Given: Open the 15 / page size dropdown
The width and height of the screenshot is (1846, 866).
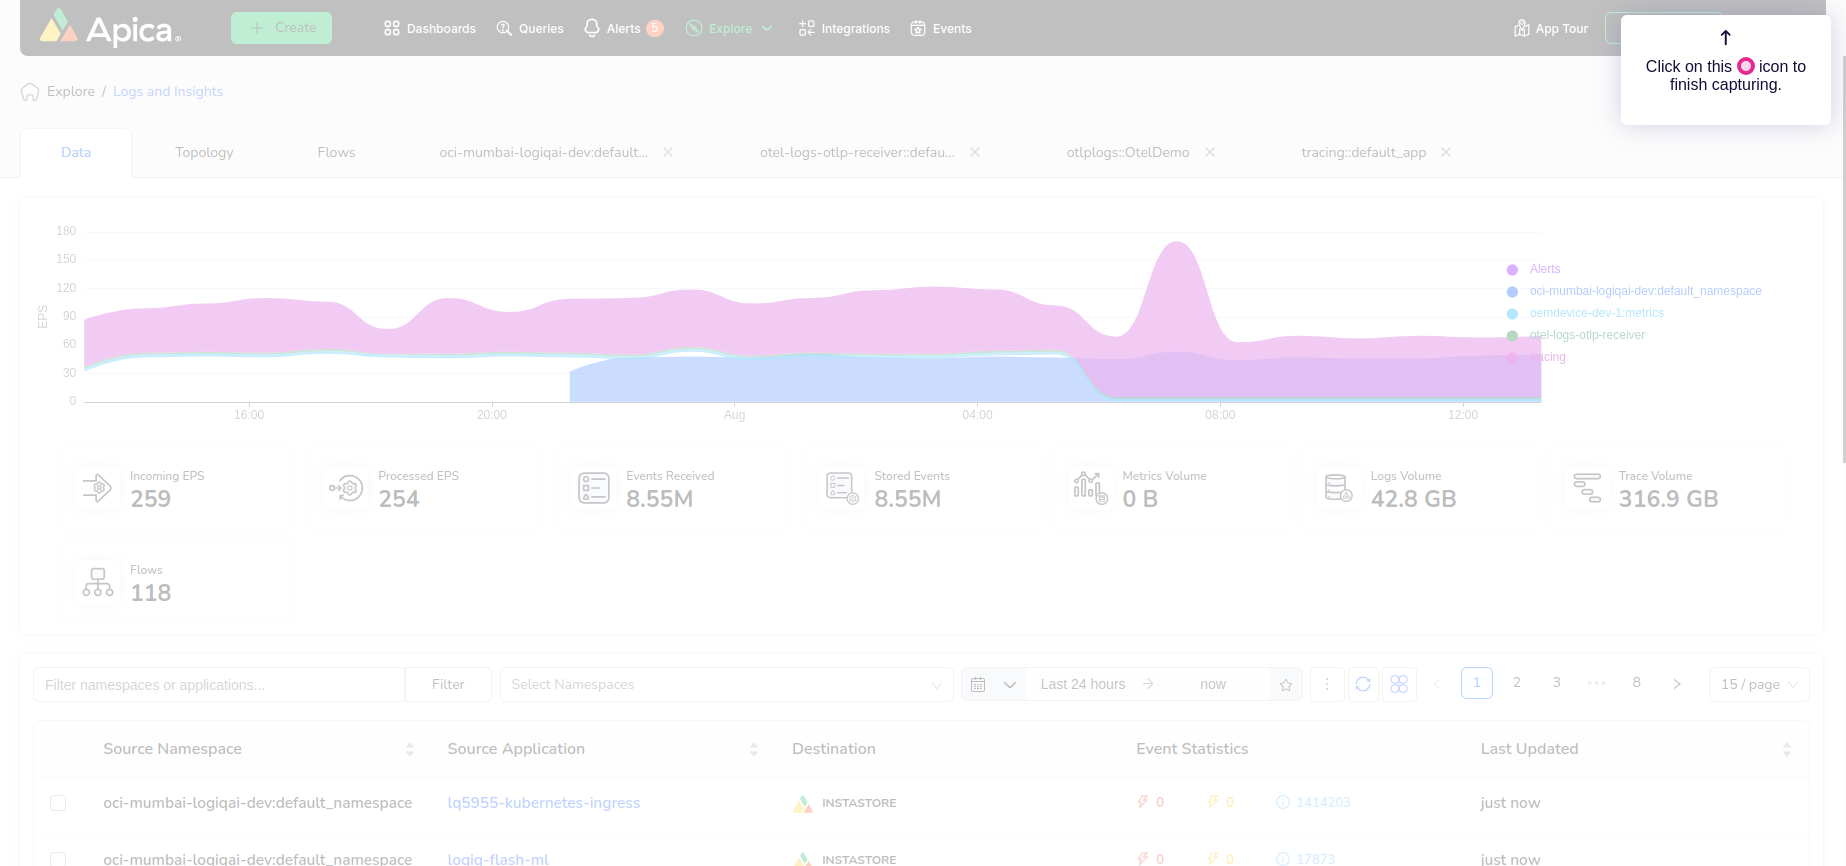Looking at the screenshot, I should point(1759,685).
